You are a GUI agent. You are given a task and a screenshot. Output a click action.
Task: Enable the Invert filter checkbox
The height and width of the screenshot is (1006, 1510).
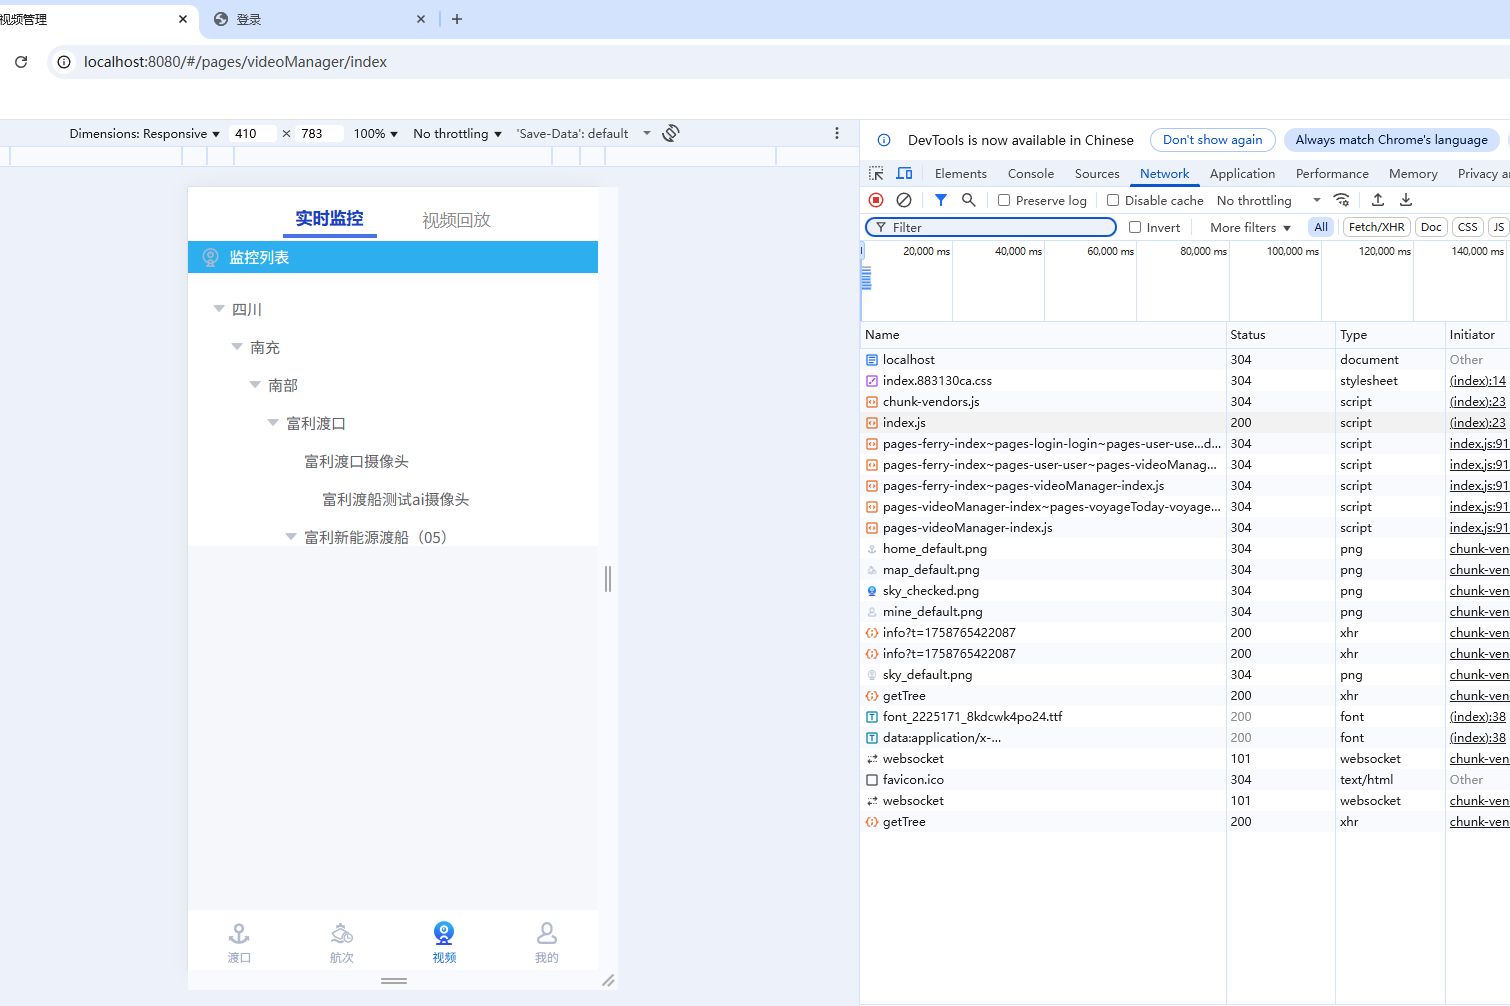click(1137, 227)
